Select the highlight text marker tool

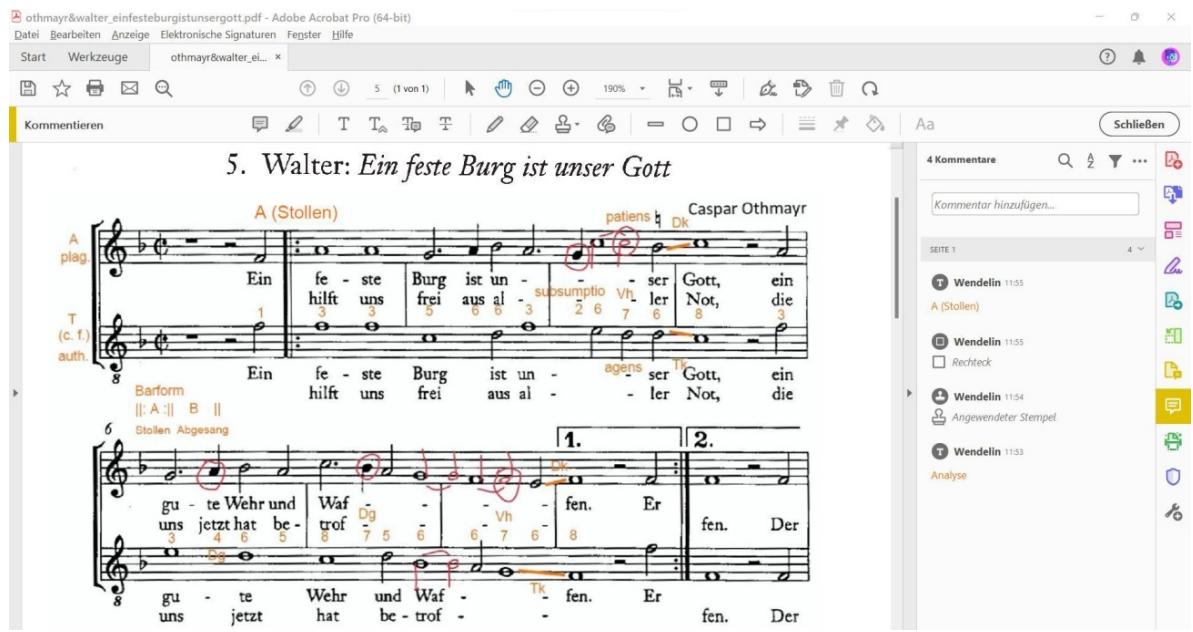294,124
